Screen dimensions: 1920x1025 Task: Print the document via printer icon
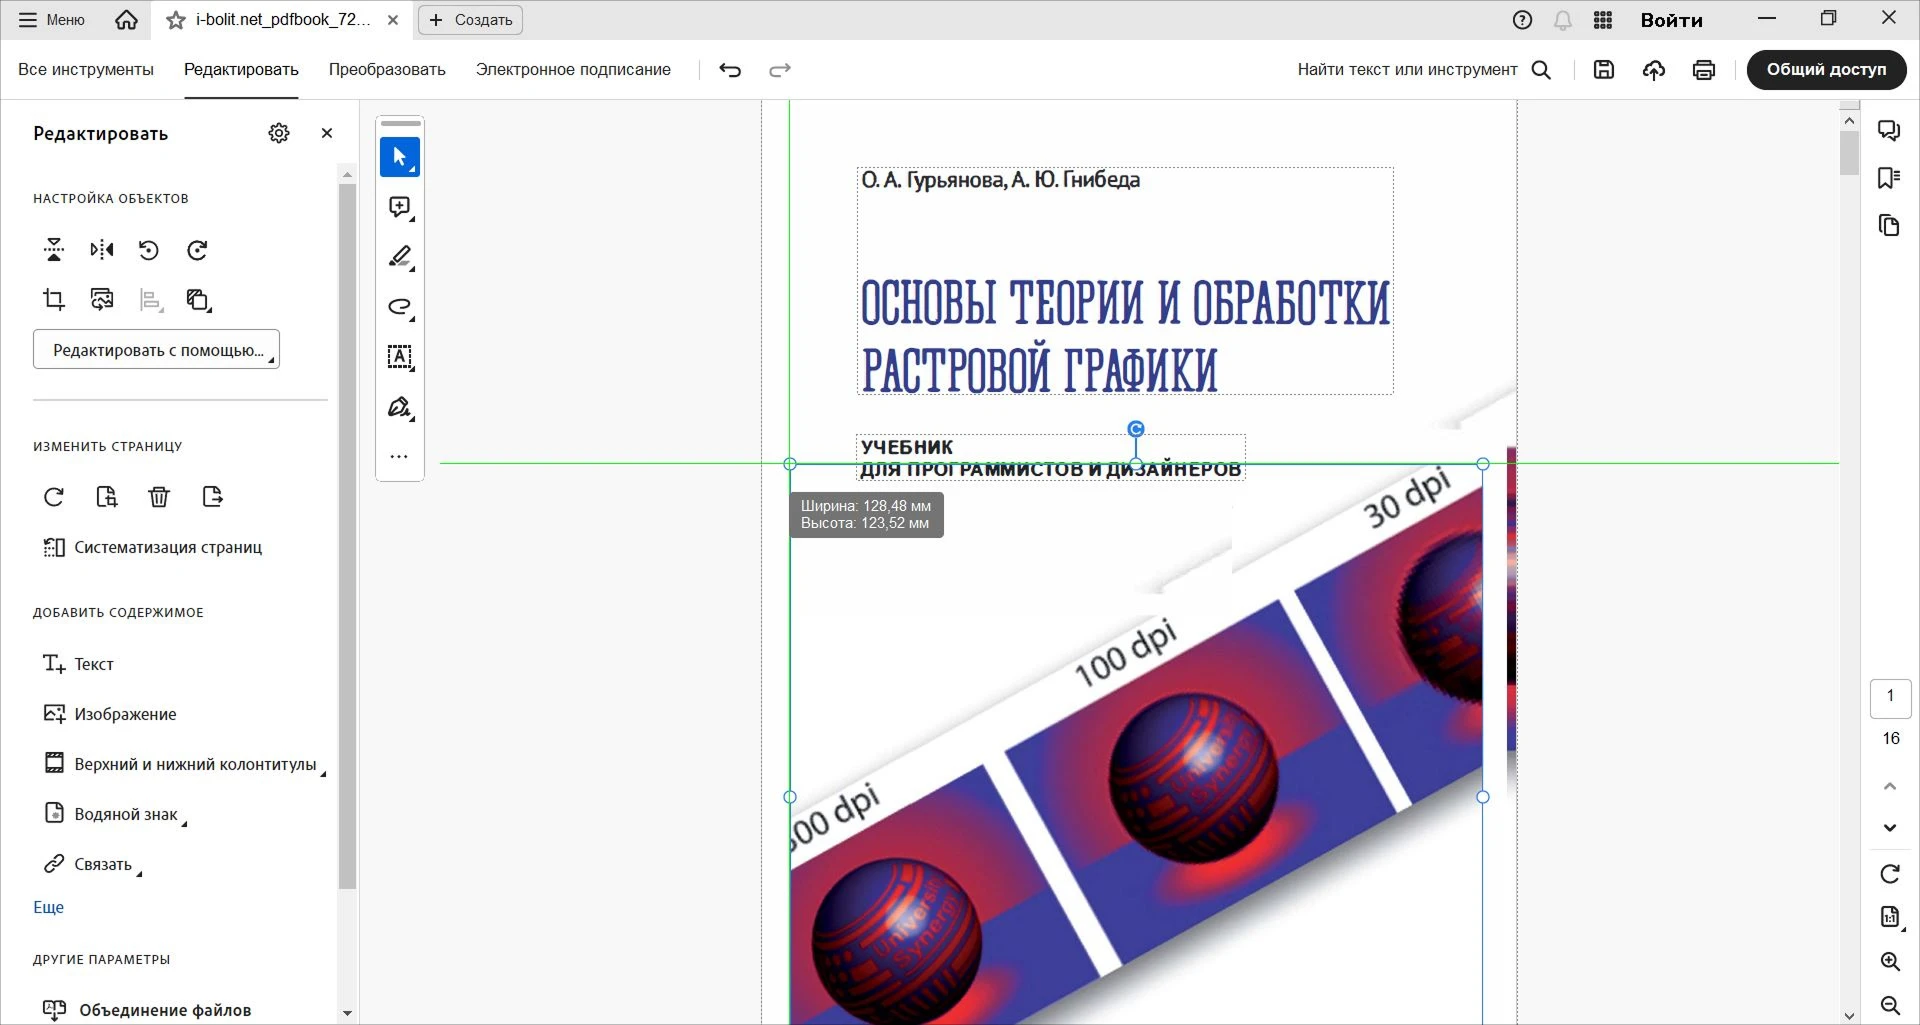click(x=1704, y=70)
